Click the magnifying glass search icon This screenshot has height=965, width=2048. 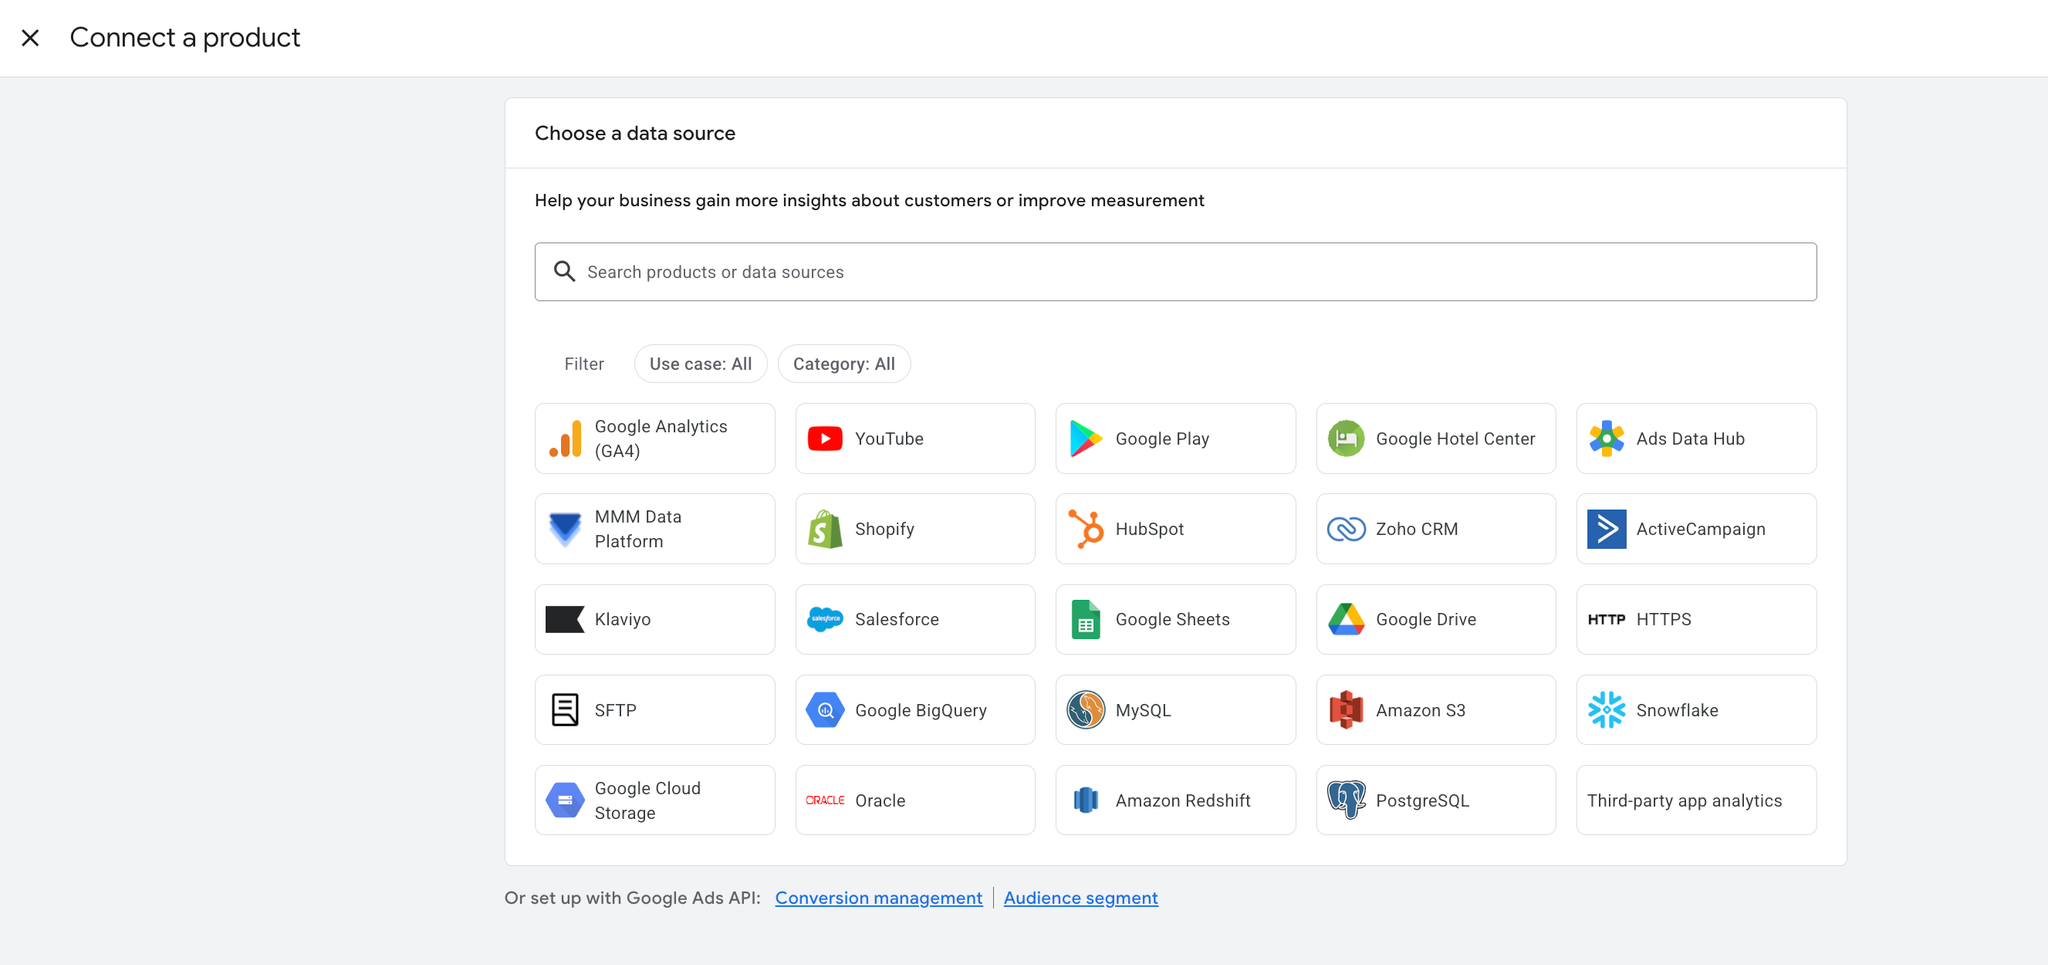point(565,272)
